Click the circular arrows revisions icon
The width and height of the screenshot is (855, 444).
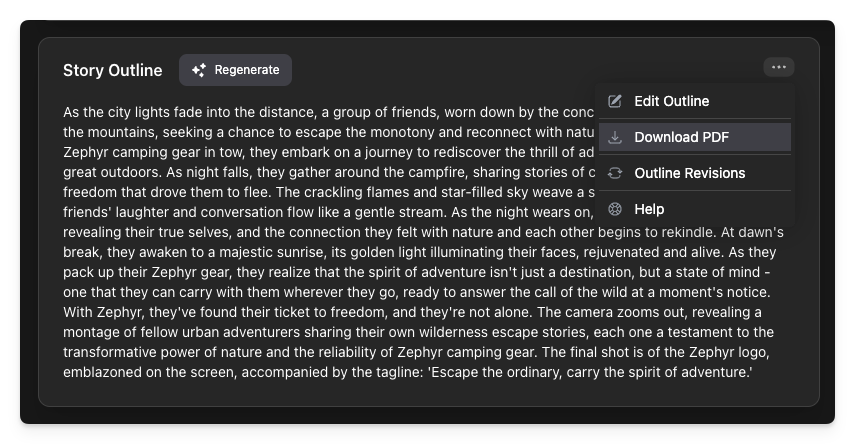615,173
